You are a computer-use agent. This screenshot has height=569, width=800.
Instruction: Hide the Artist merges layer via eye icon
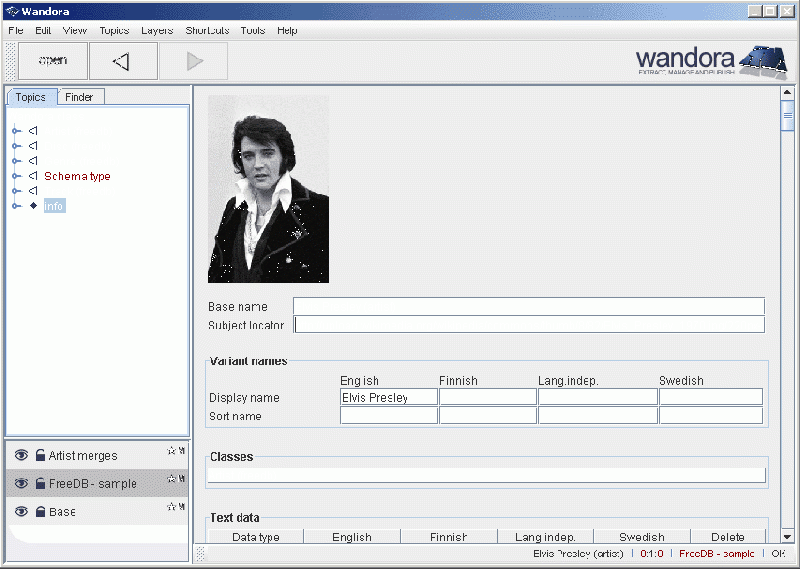(x=20, y=456)
